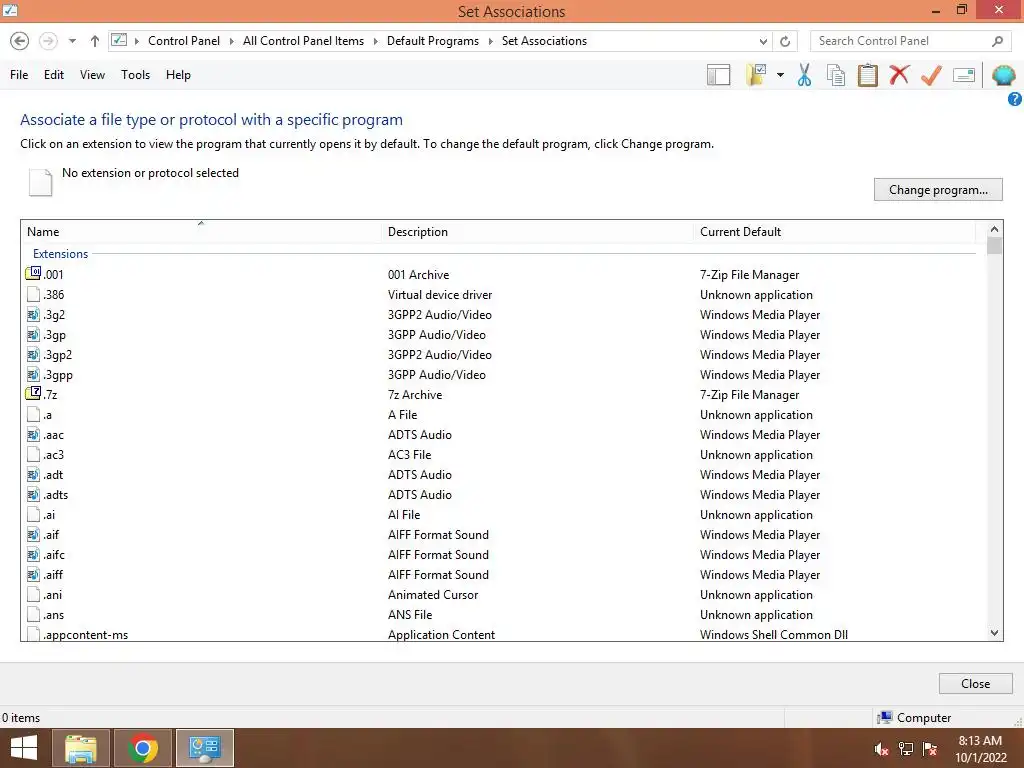Sort by the Description column header
This screenshot has height=768, width=1024.
tap(537, 232)
